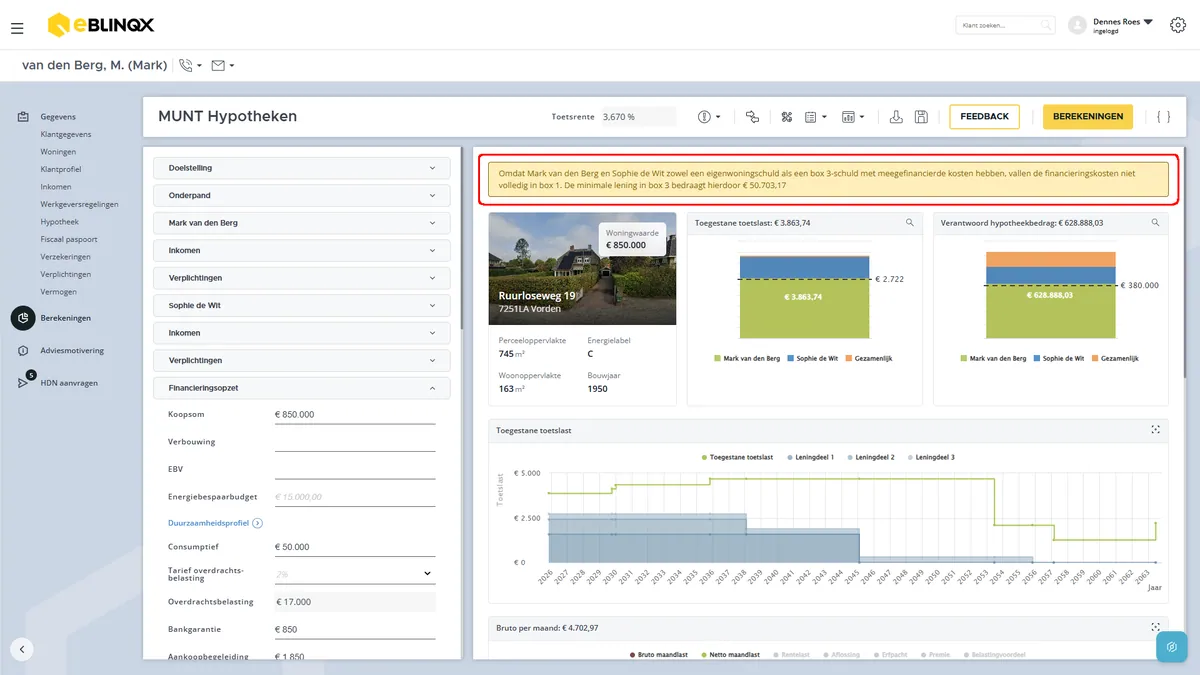Go to Klantgegevens in the sidebar
This screenshot has width=1200, height=675.
(x=66, y=134)
